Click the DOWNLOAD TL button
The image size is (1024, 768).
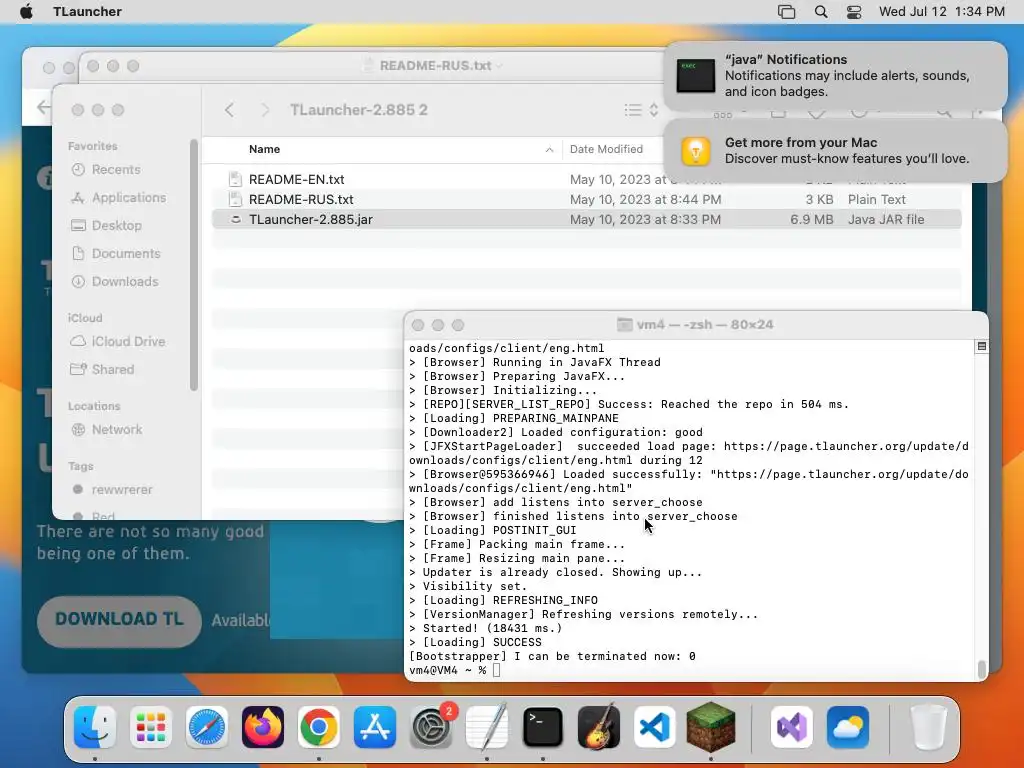click(x=119, y=620)
